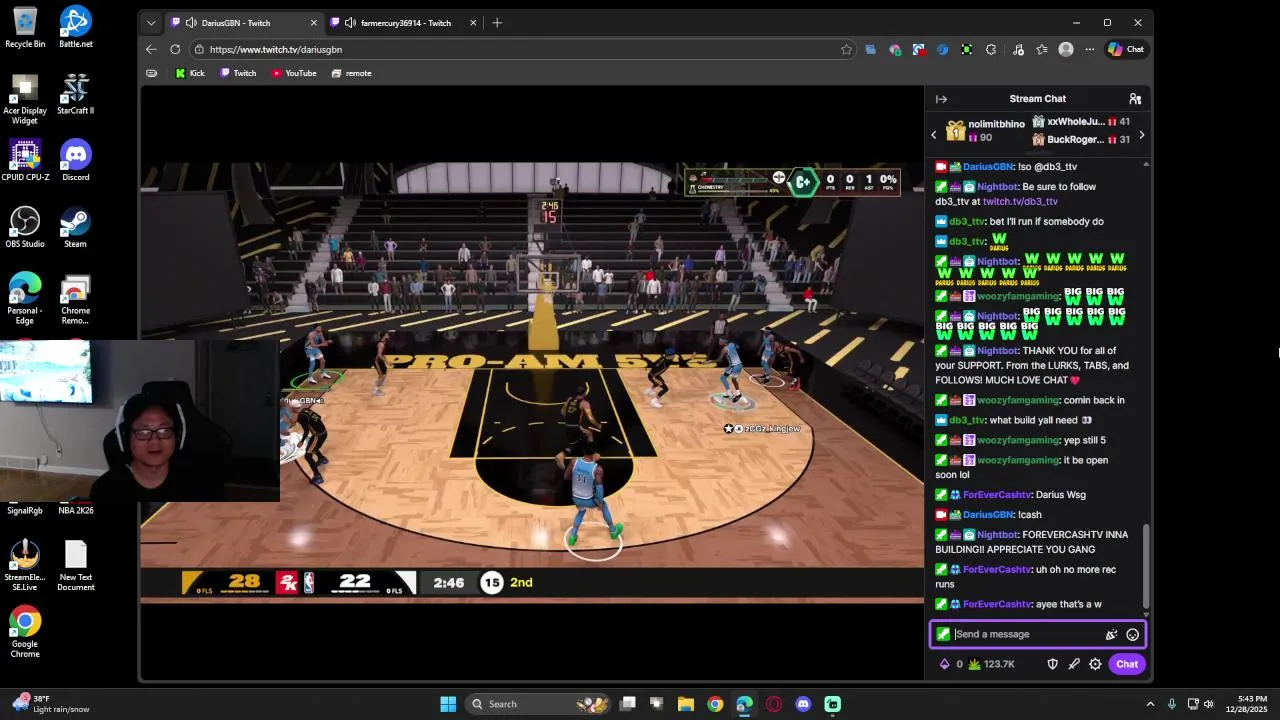Screen dimensions: 1280x720
Task: Open browser extensions puzzle icon
Action: 991,49
